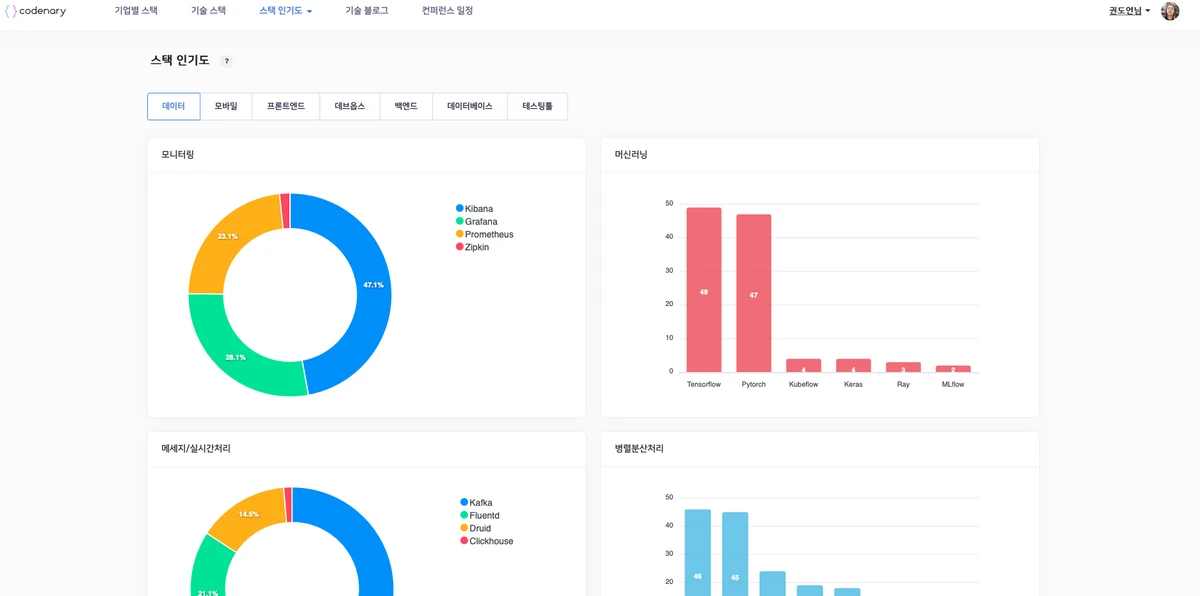Expand the 스택 인기도 dropdown menu
The width and height of the screenshot is (1200, 596).
tap(286, 11)
